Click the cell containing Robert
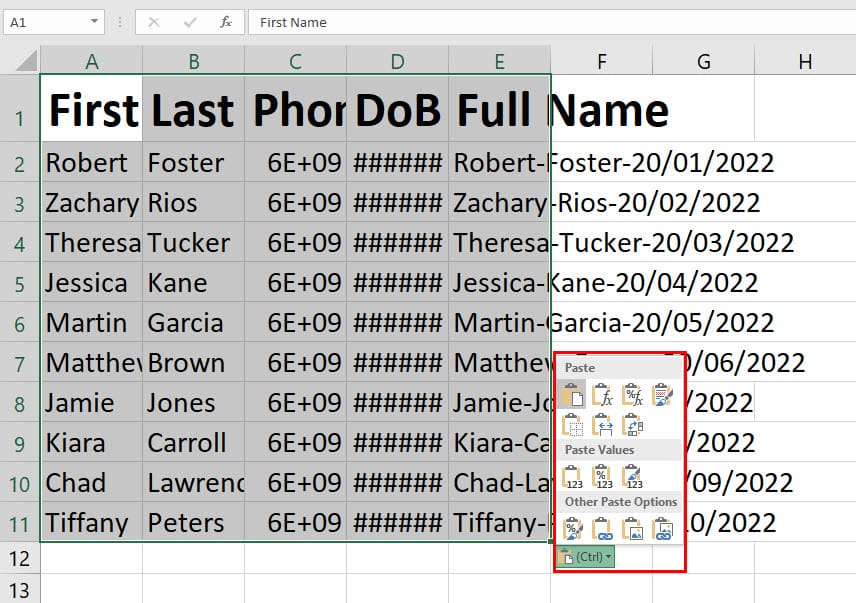 (91, 162)
